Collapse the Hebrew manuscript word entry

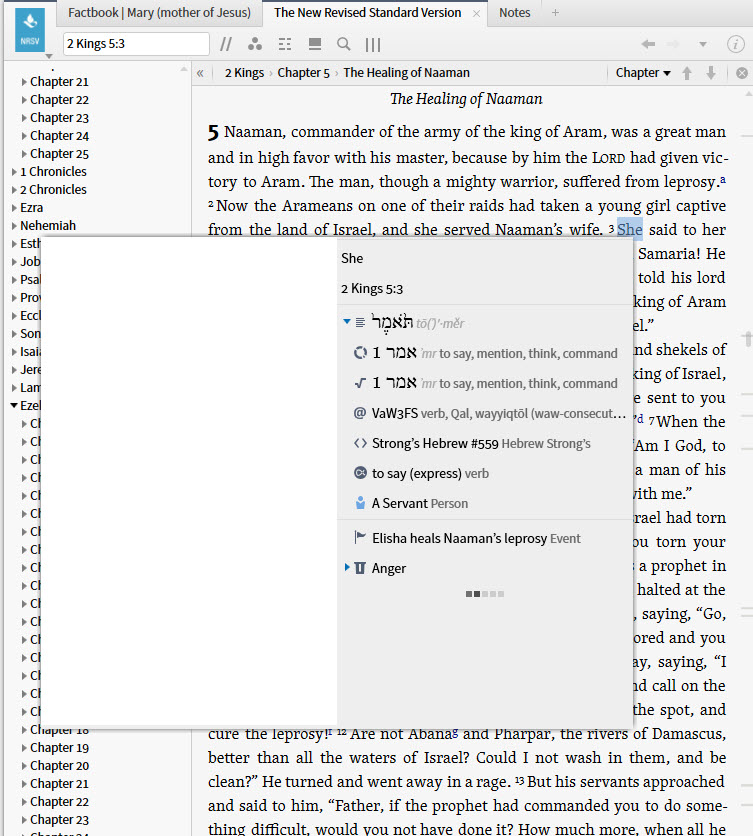pos(347,321)
